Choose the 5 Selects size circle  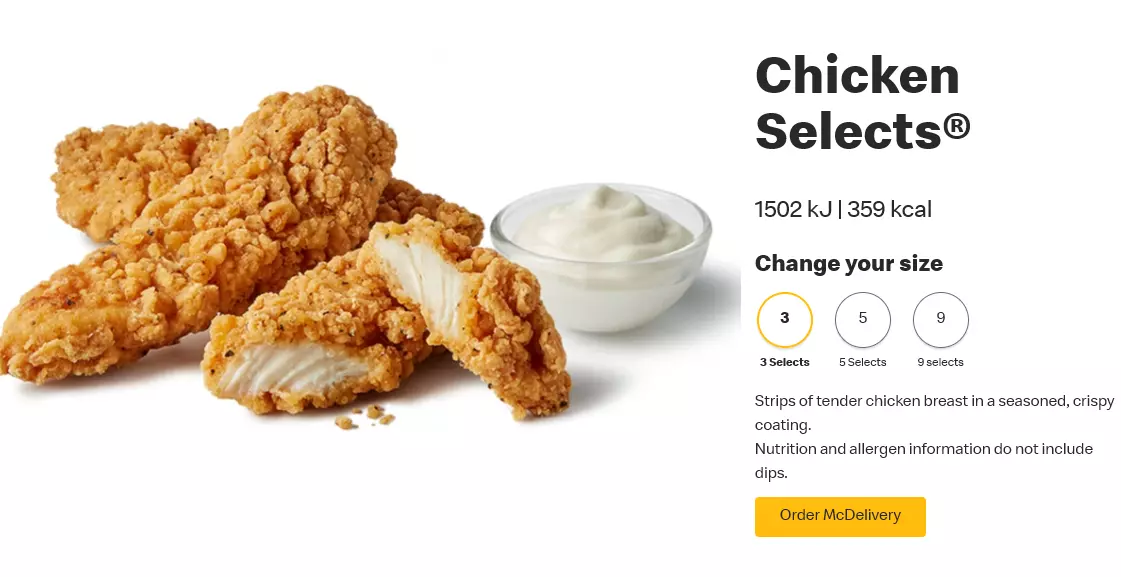pyautogui.click(x=862, y=320)
